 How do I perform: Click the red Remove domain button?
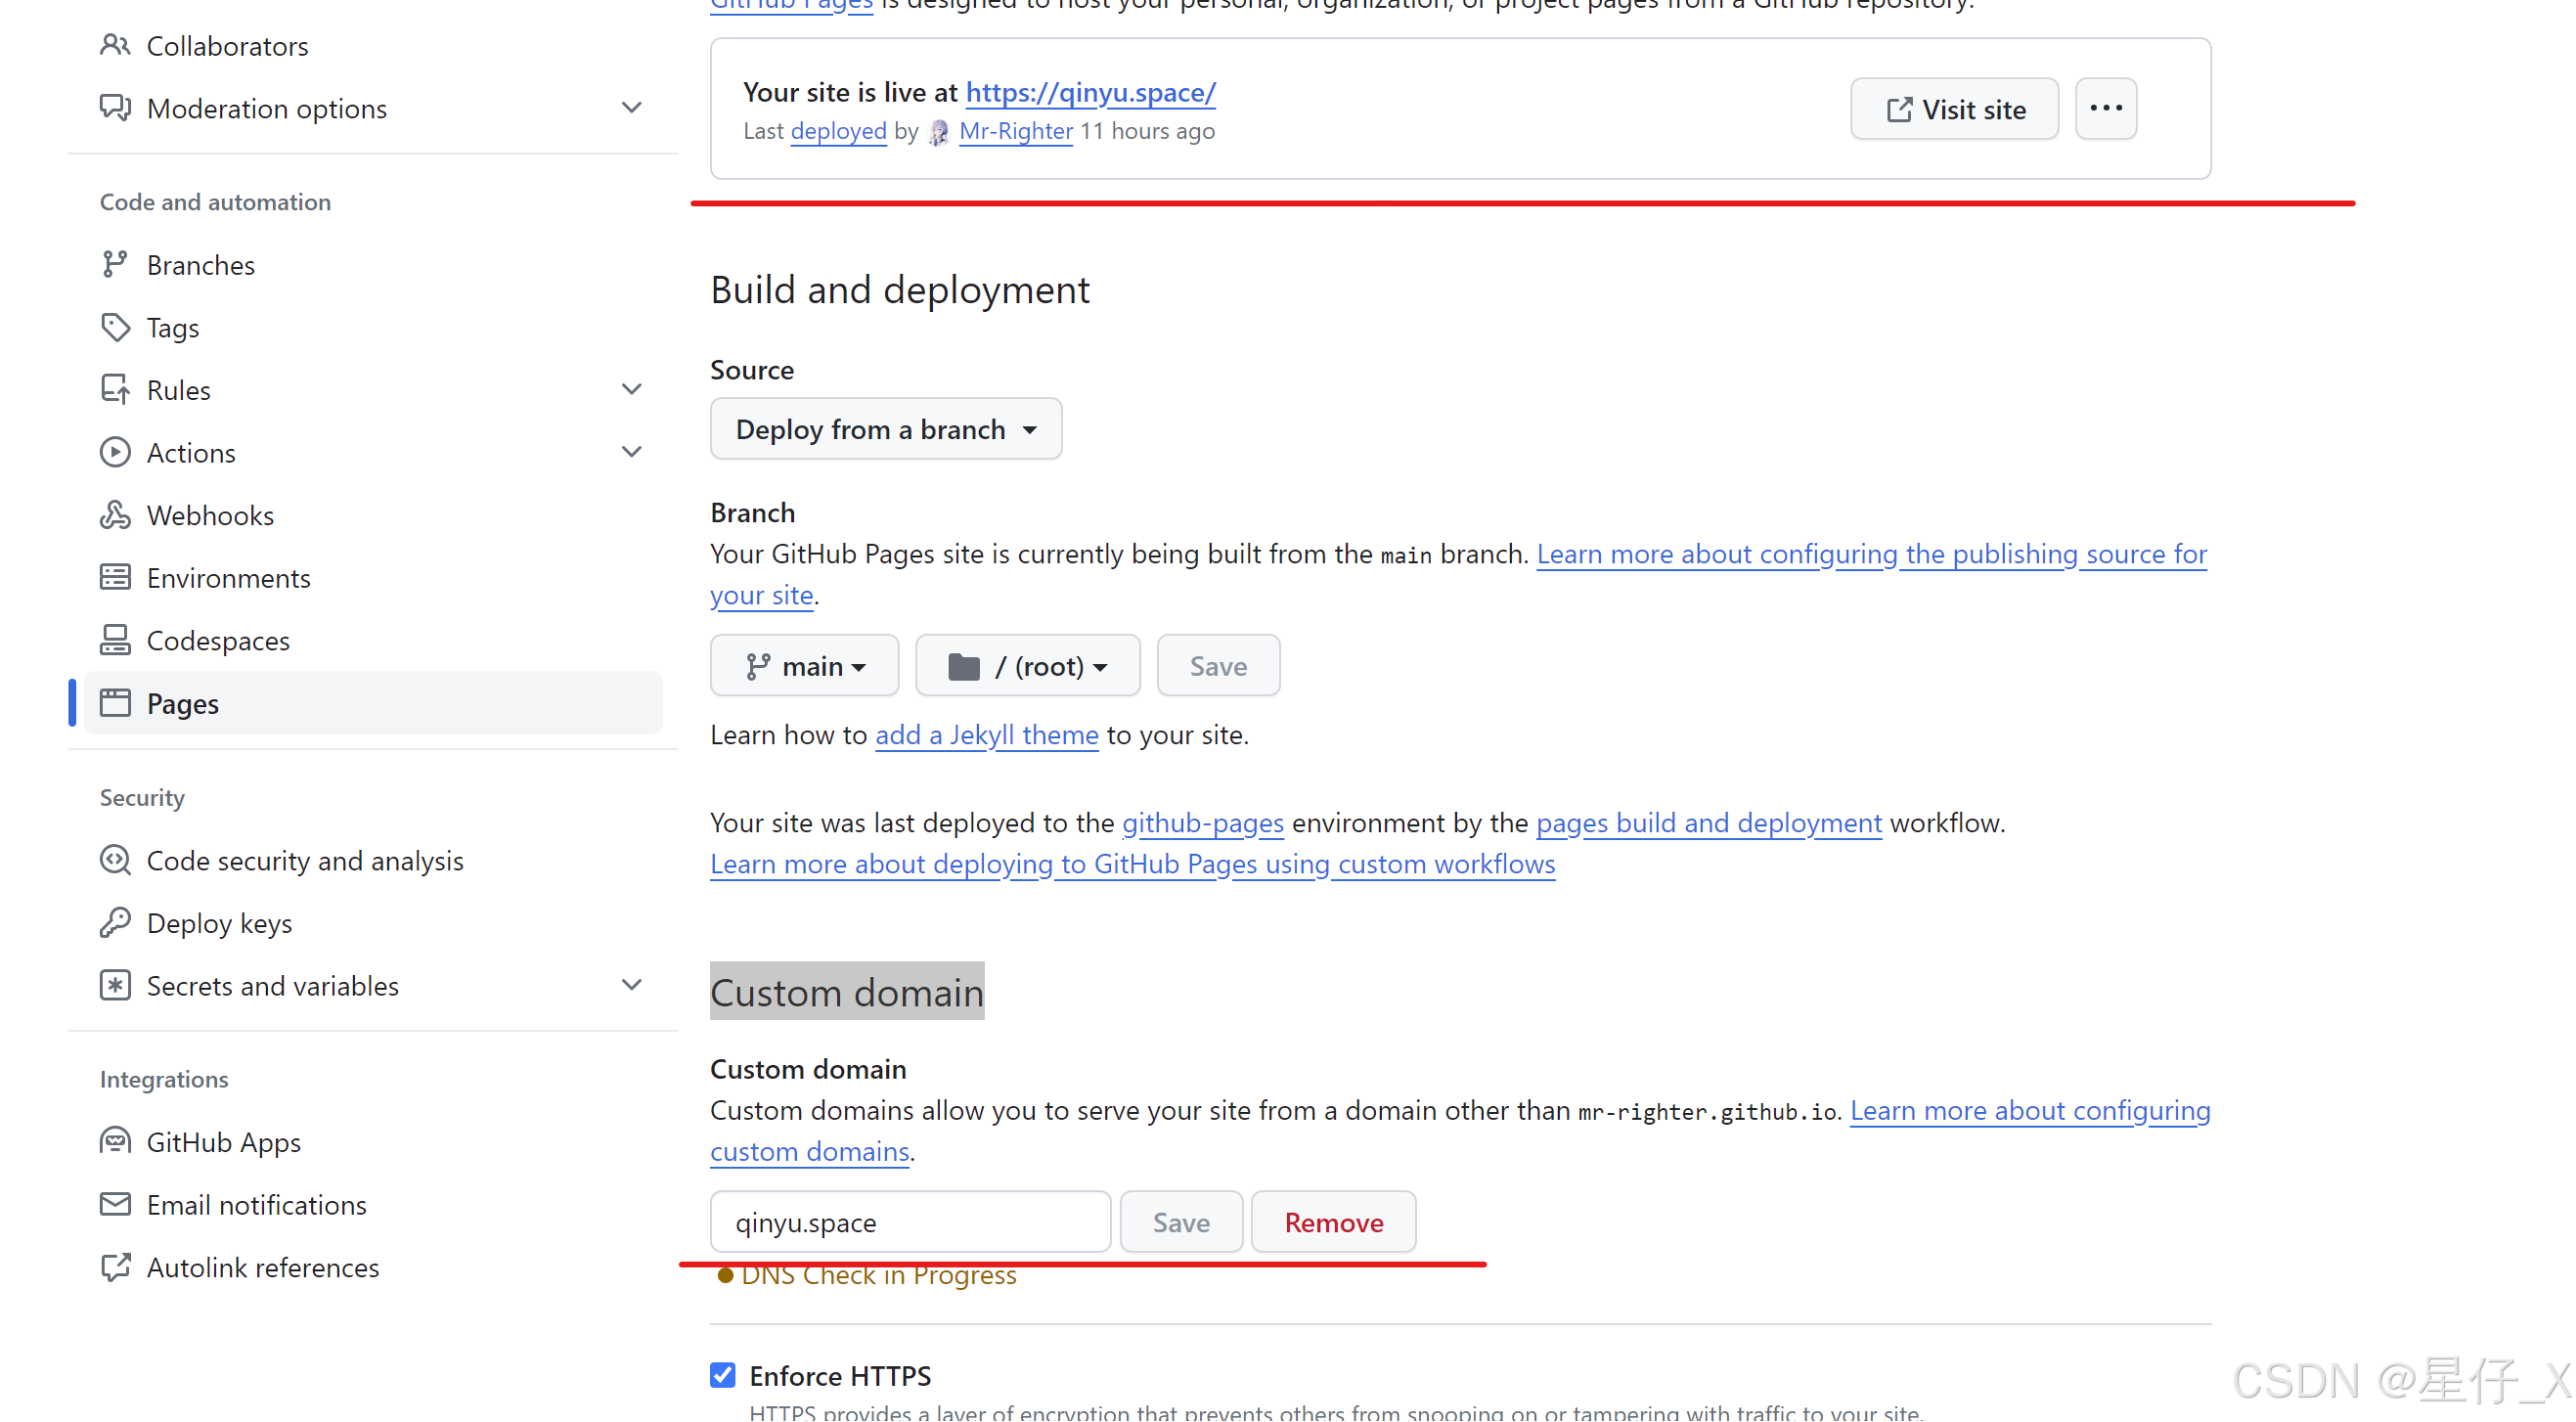[1333, 1222]
